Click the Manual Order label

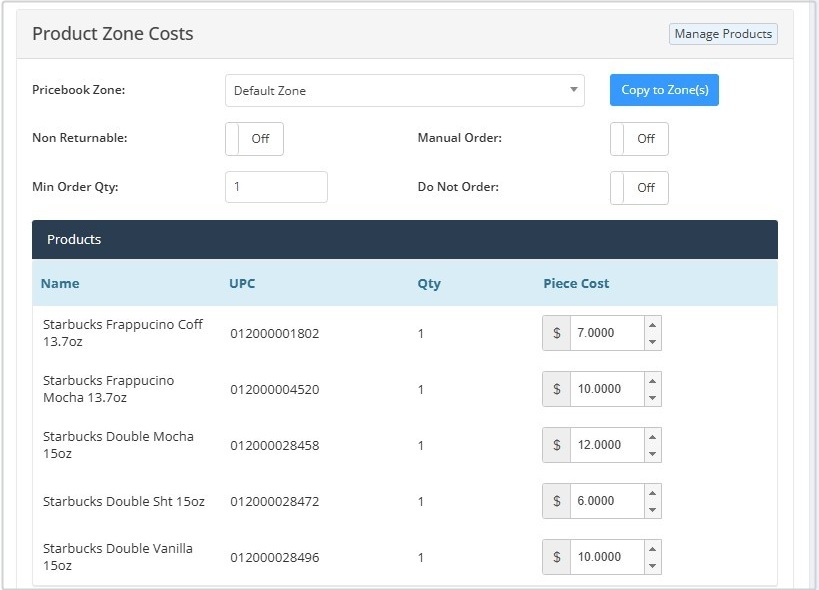click(x=460, y=138)
